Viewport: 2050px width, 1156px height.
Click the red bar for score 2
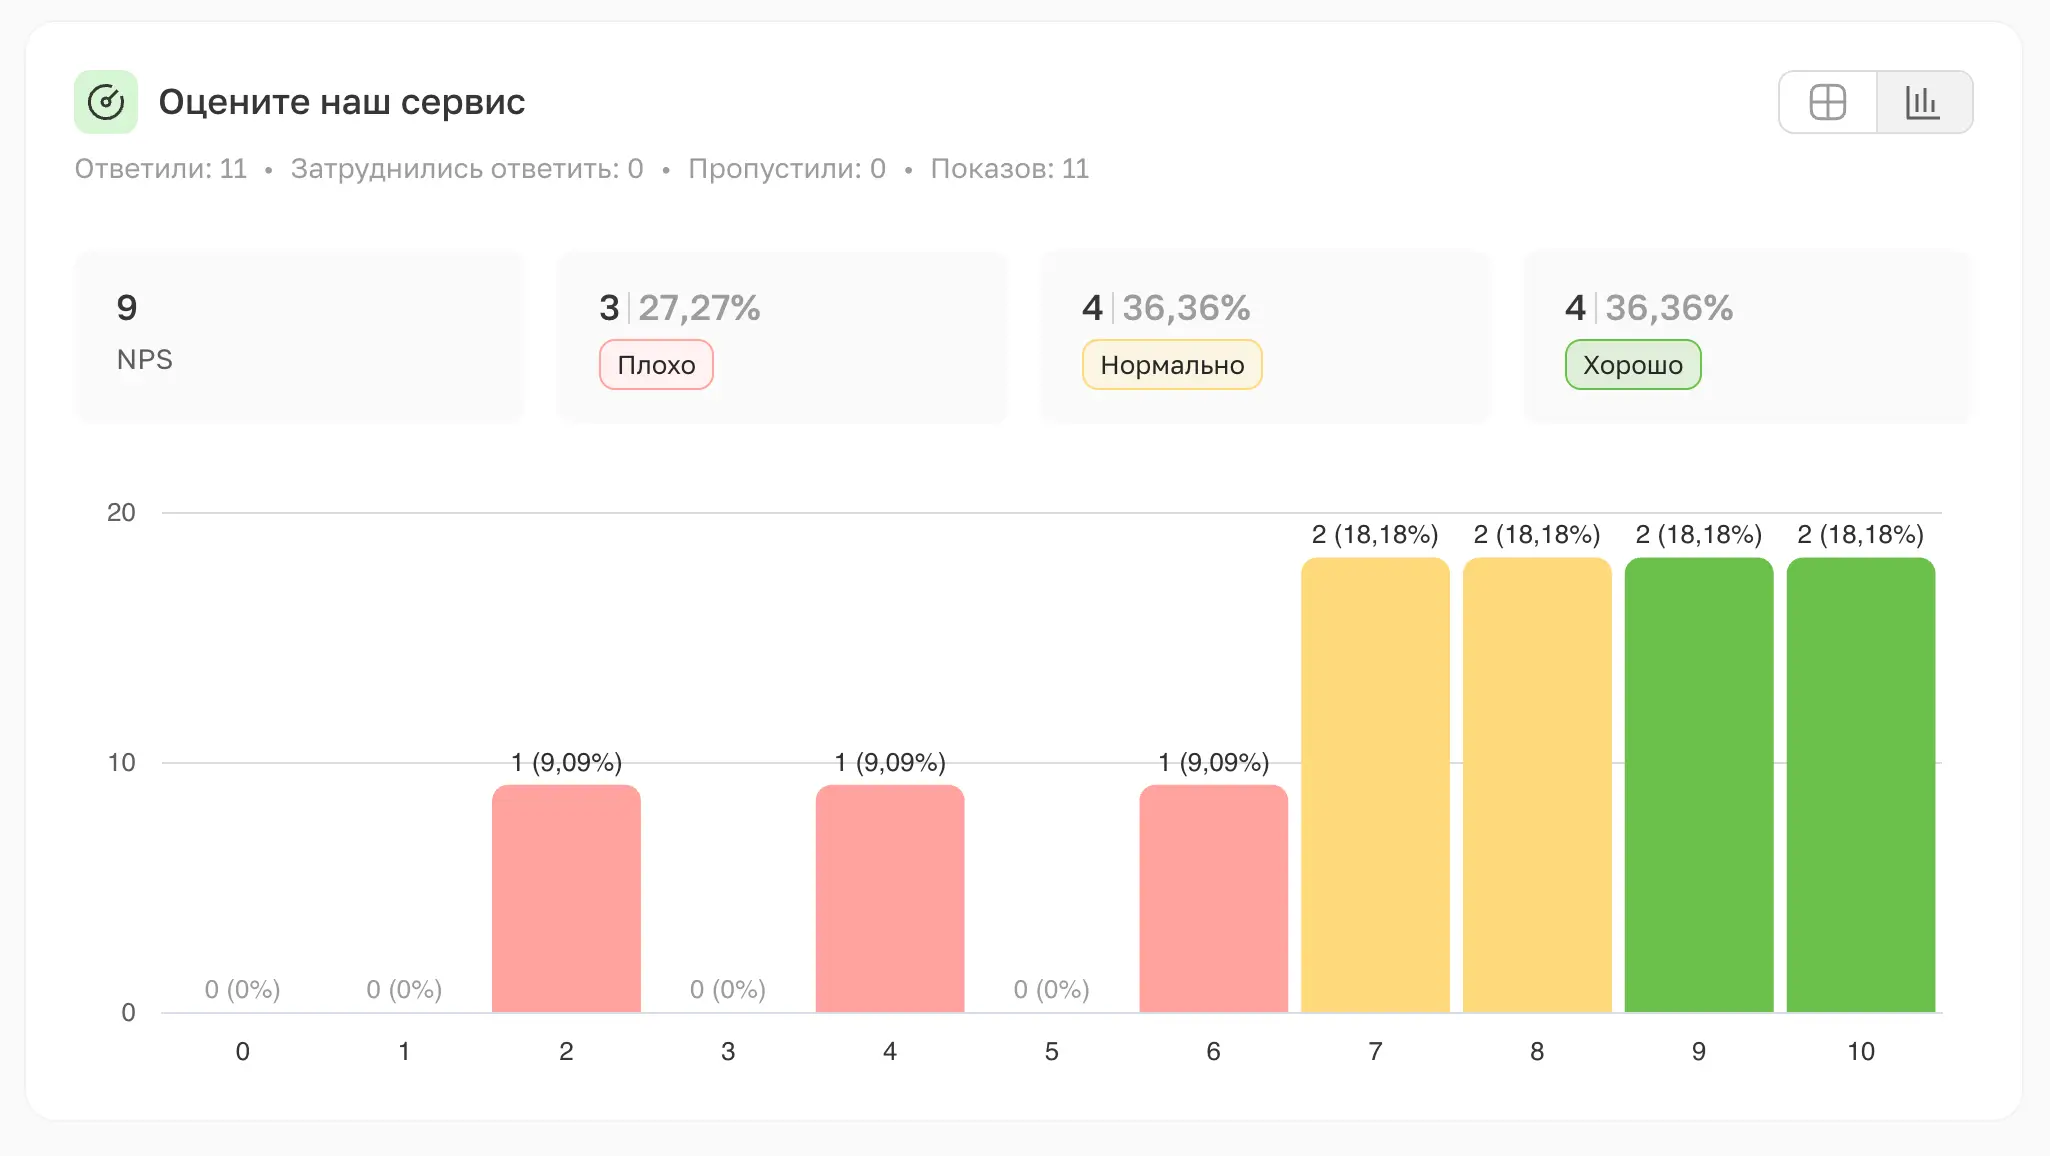pyautogui.click(x=566, y=898)
